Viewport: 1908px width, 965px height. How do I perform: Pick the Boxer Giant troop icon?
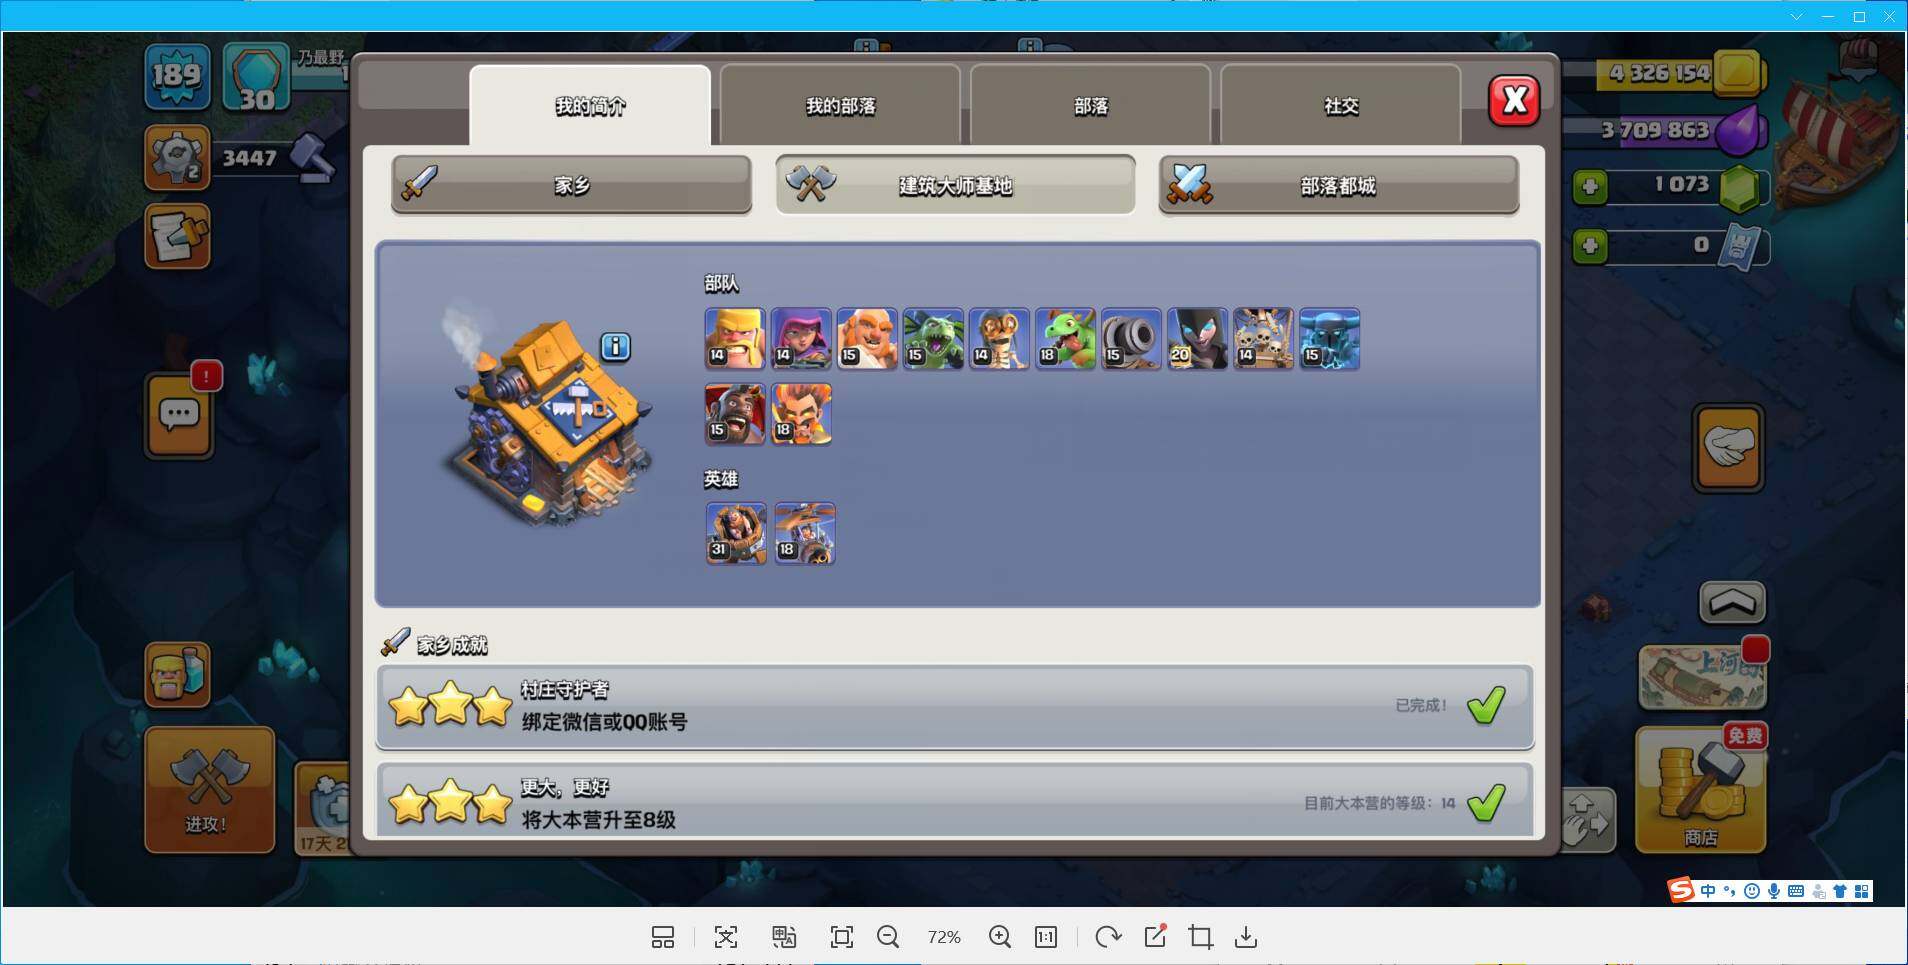(x=867, y=339)
